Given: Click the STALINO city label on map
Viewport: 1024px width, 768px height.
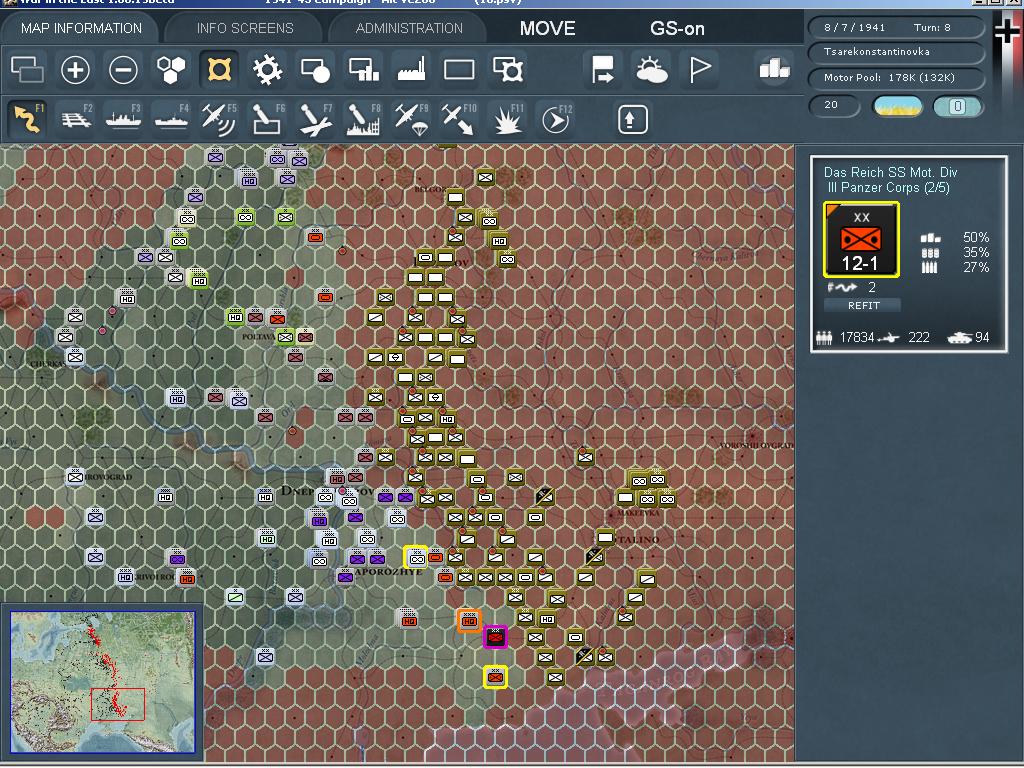Looking at the screenshot, I should coord(637,539).
